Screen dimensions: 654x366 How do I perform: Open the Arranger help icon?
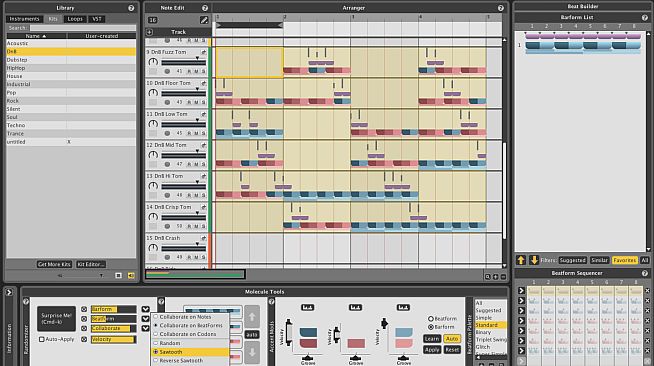[501, 8]
